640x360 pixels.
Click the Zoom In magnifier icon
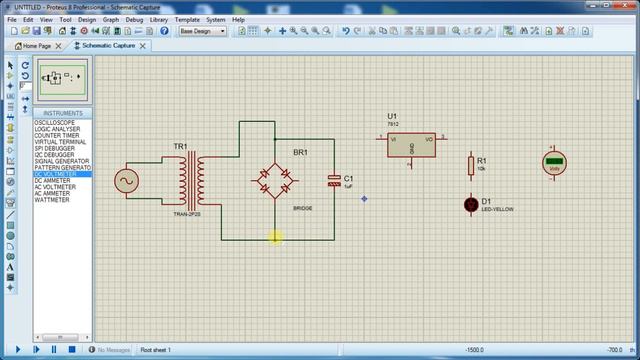pyautogui.click(x=293, y=31)
